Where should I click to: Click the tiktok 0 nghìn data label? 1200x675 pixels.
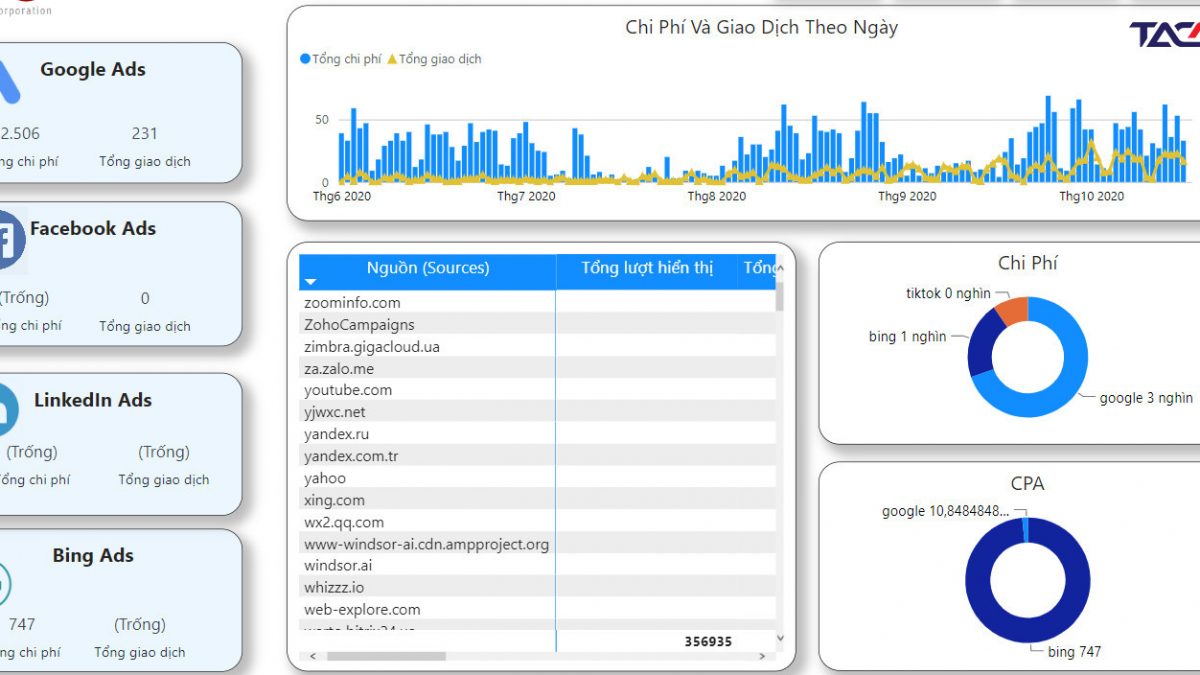(948, 293)
